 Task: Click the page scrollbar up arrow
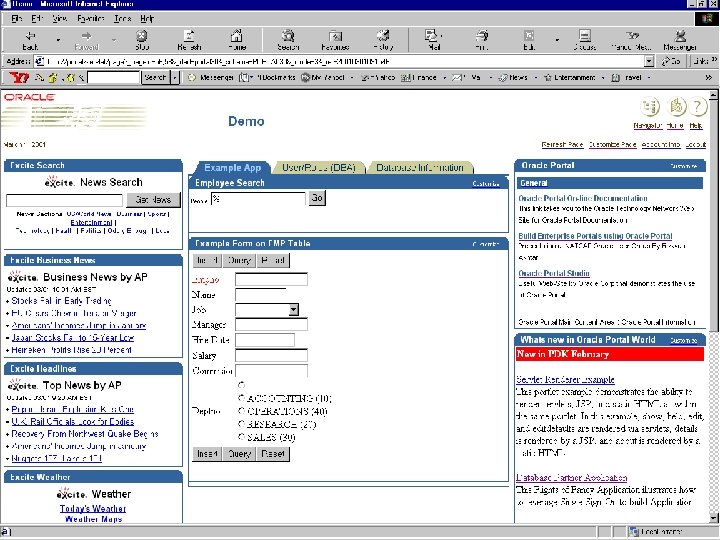tap(713, 95)
